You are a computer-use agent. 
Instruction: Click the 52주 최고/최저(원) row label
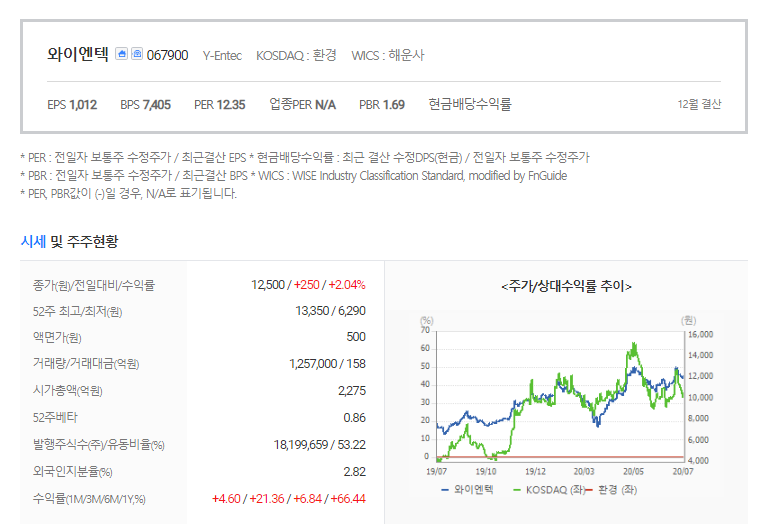[x=77, y=311]
